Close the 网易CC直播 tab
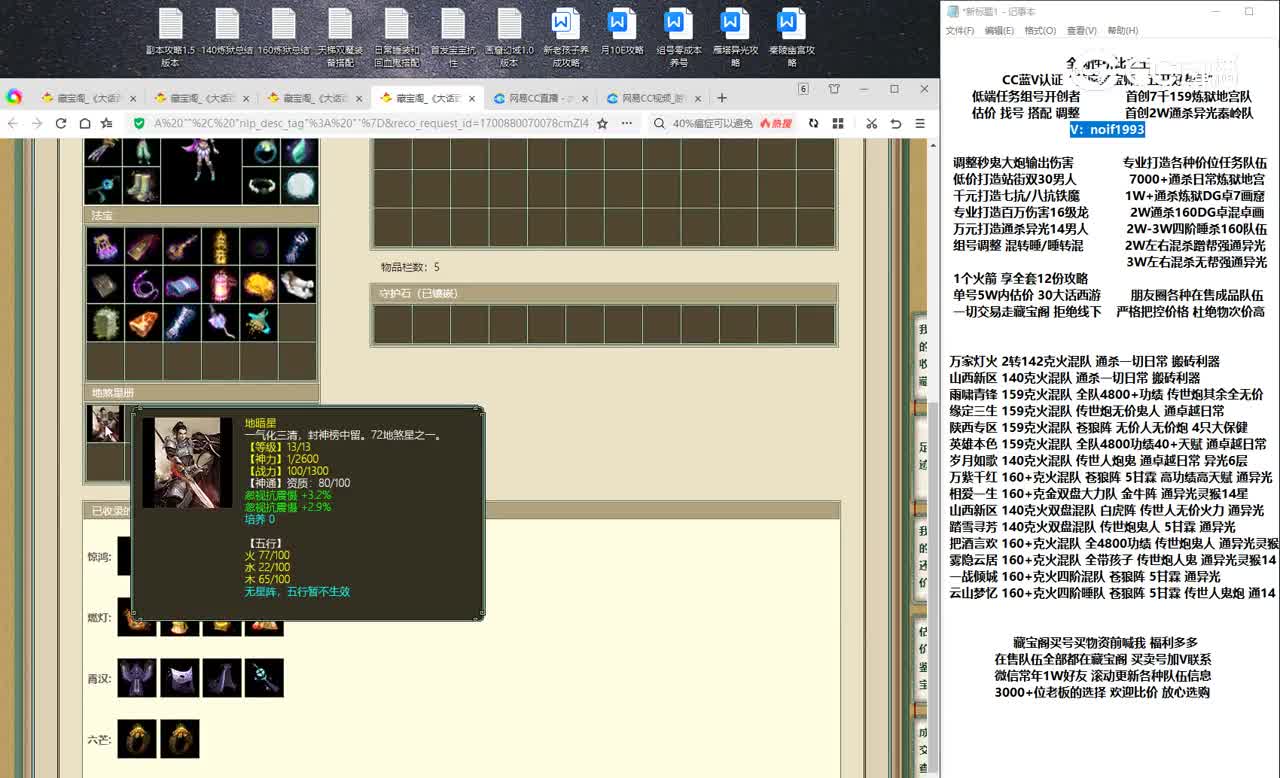1280x778 pixels. 584,98
